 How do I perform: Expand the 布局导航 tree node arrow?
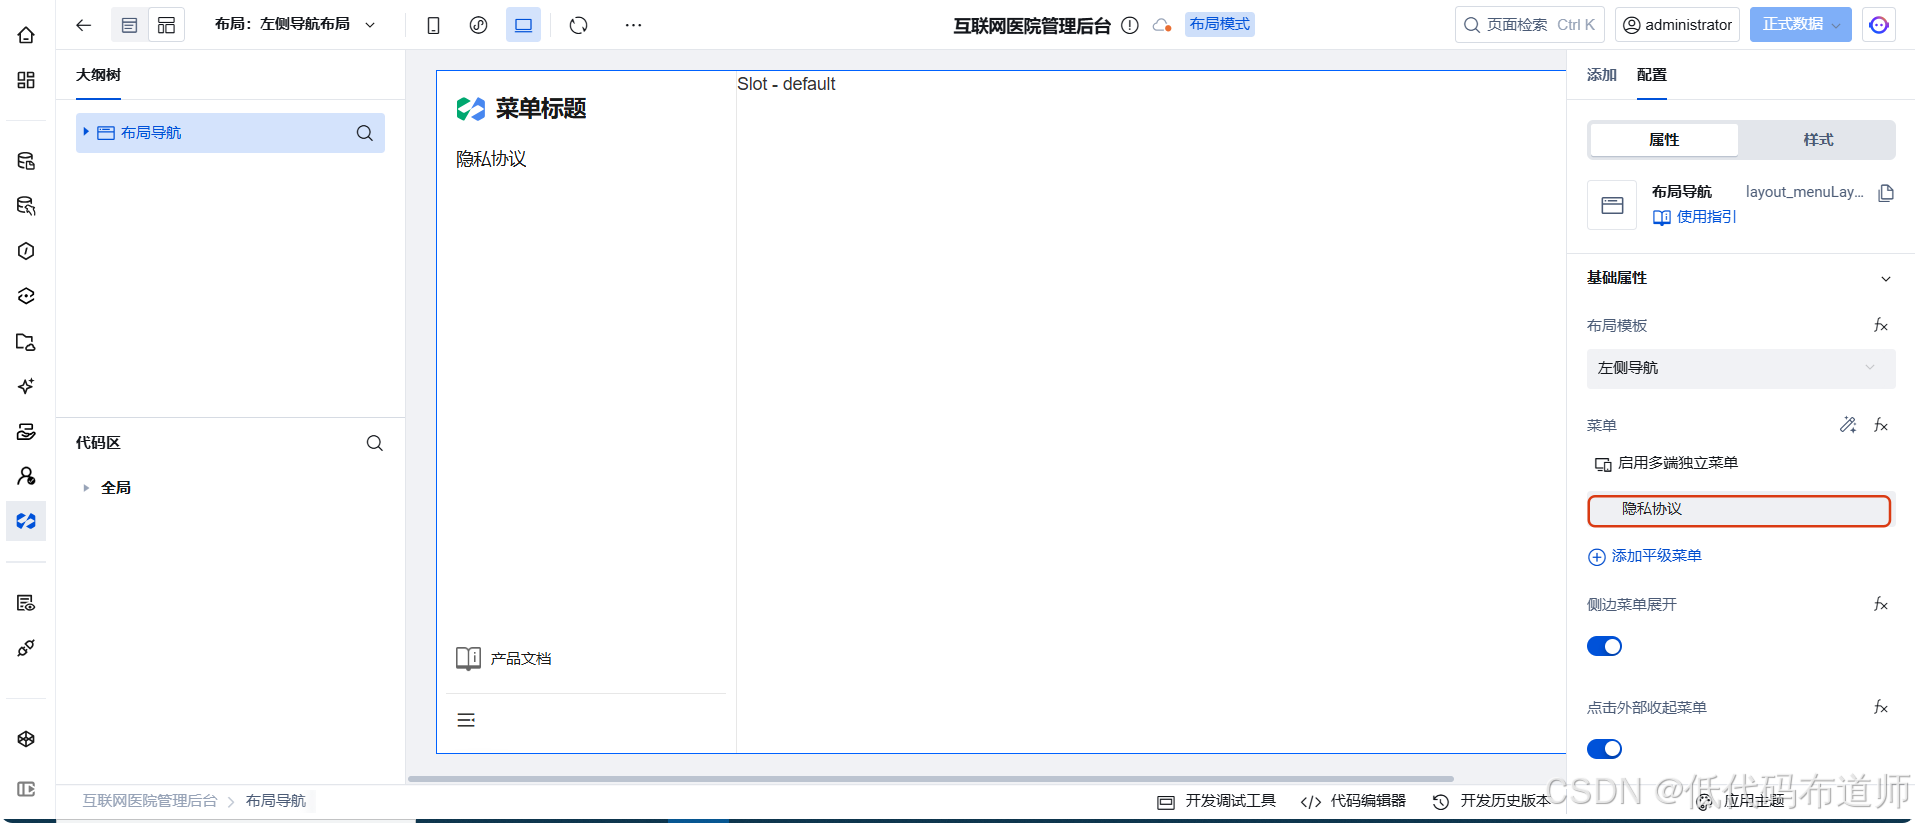pyautogui.click(x=87, y=132)
